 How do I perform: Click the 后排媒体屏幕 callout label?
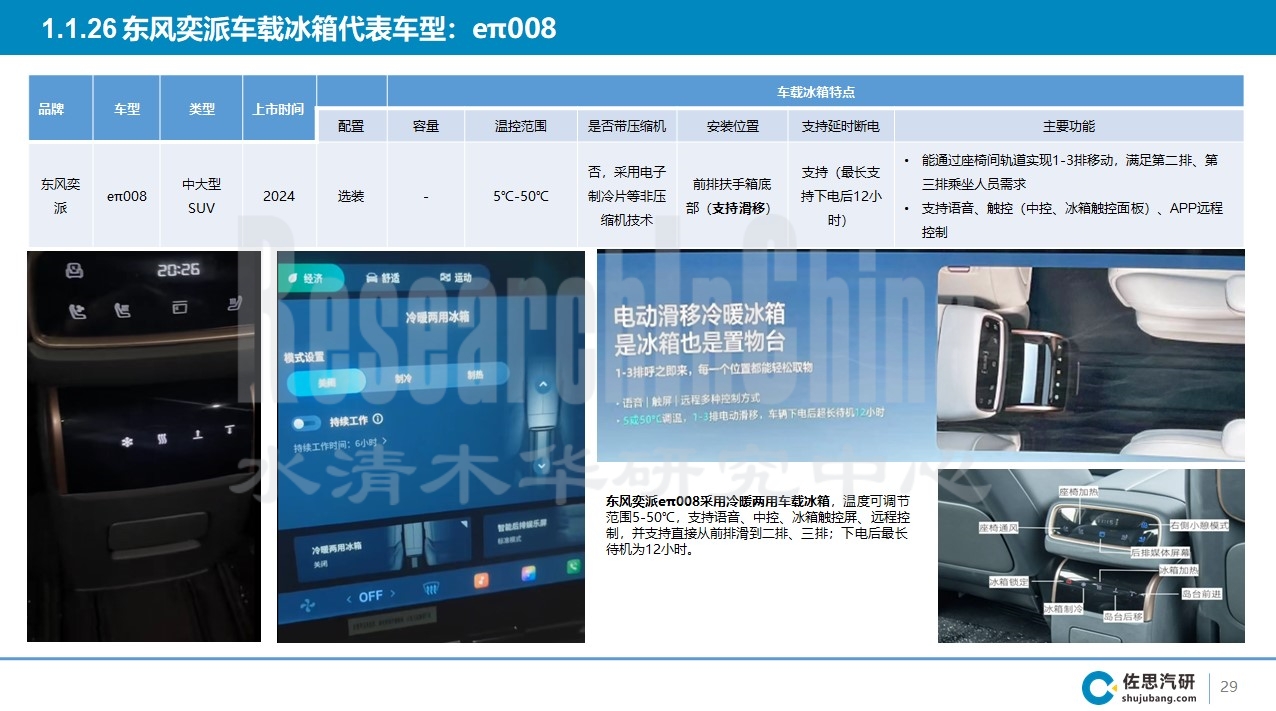point(1158,552)
